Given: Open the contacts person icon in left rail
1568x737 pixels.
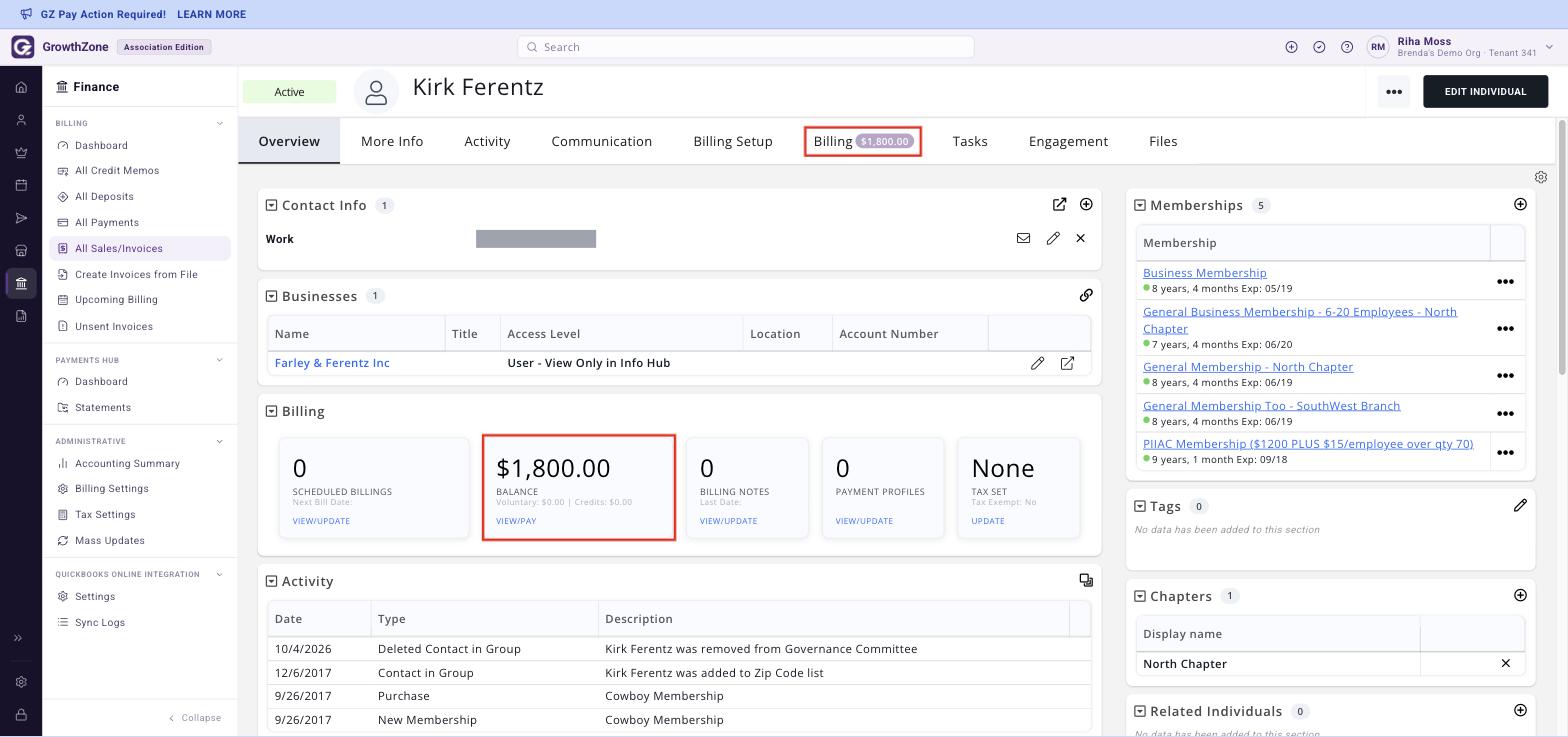Looking at the screenshot, I should [x=21, y=120].
